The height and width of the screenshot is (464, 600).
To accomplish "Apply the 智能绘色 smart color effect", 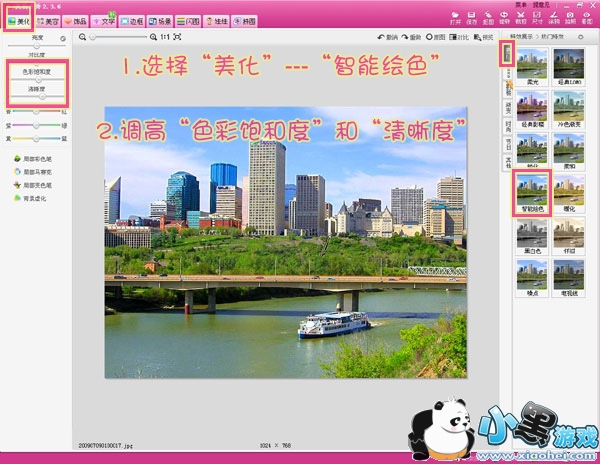I will (x=532, y=193).
